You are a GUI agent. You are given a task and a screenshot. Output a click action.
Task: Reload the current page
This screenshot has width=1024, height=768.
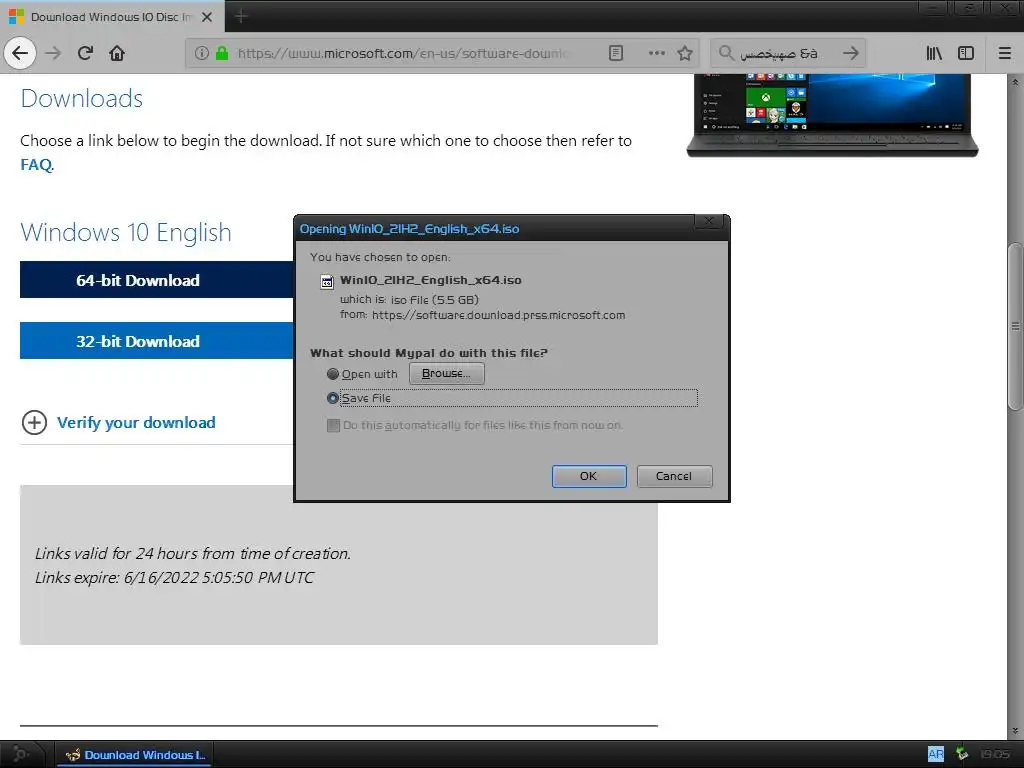pos(86,53)
